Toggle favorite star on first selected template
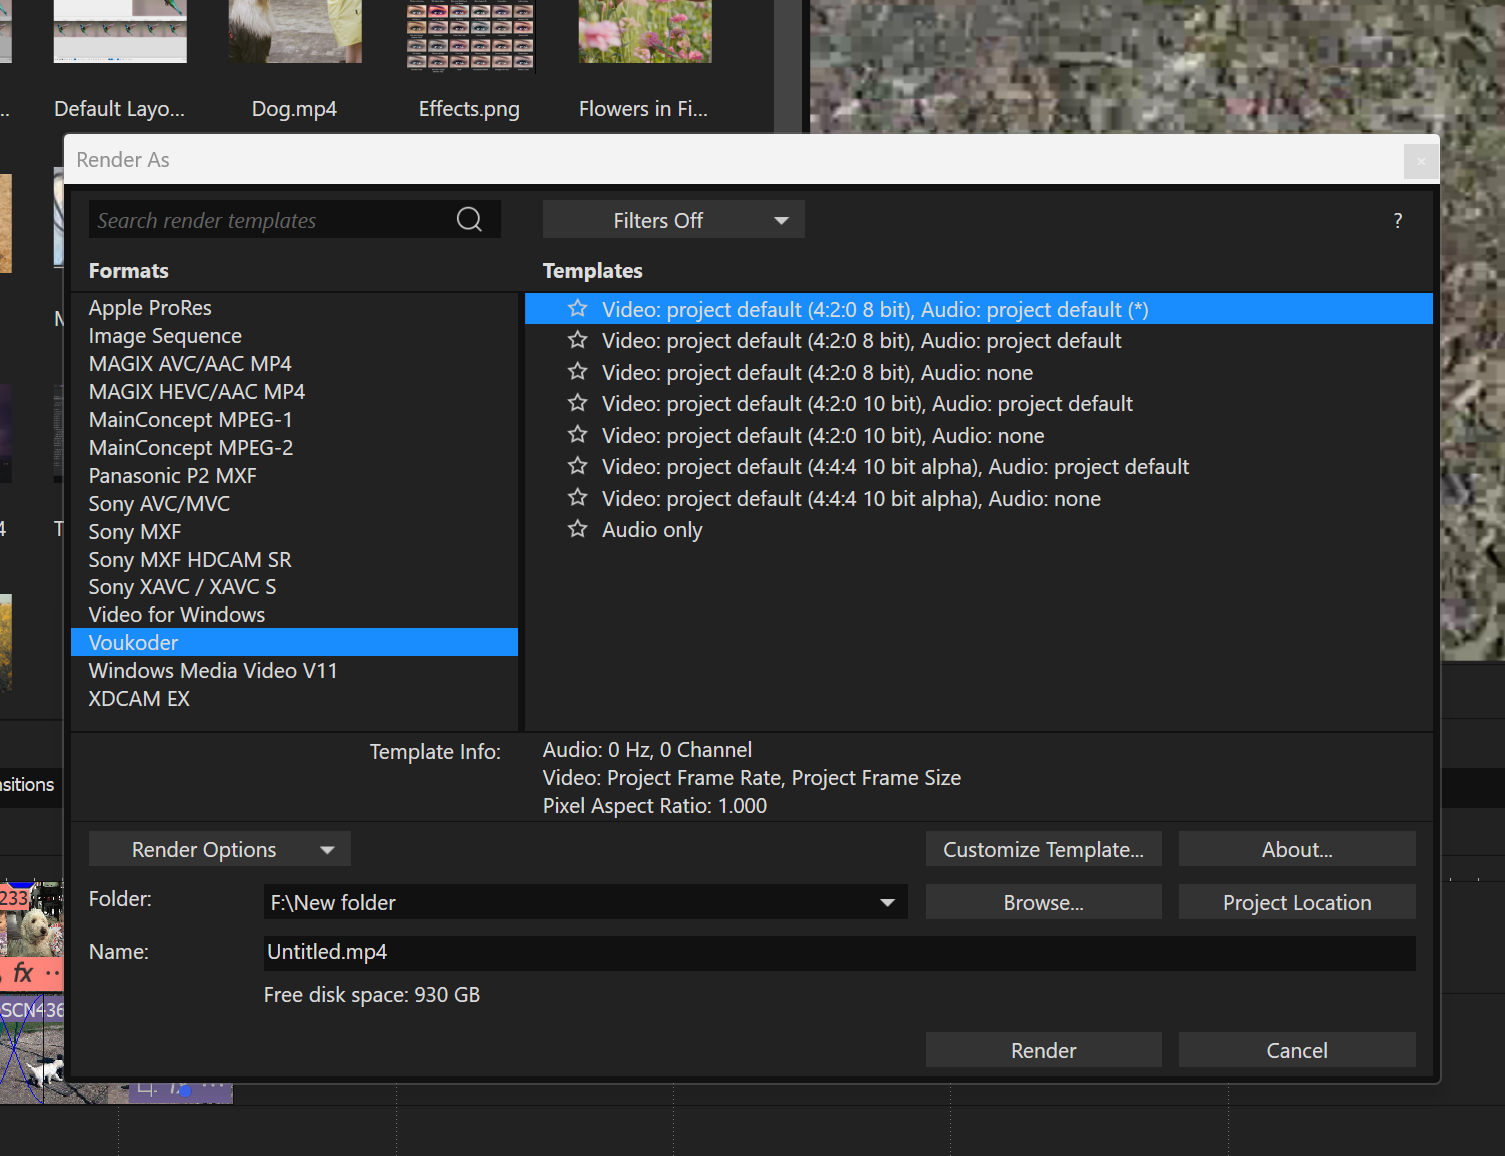 577,309
